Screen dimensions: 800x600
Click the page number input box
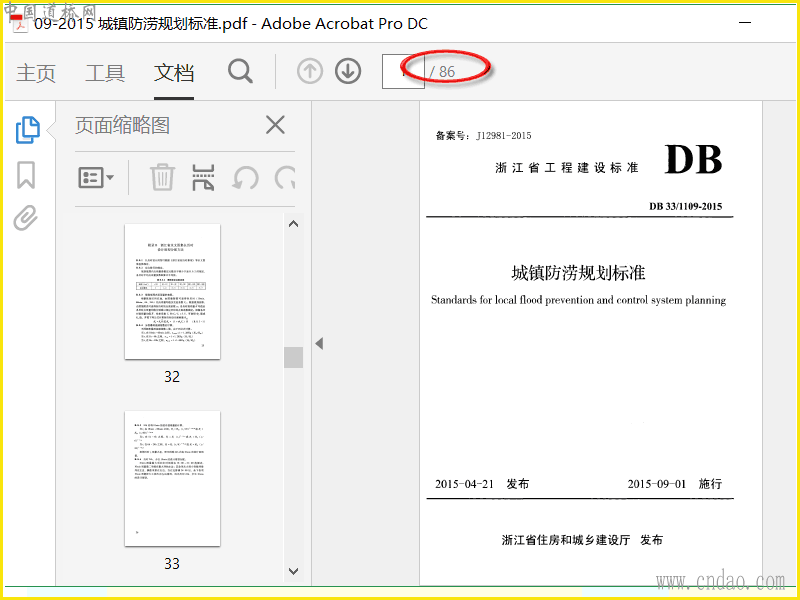click(403, 71)
